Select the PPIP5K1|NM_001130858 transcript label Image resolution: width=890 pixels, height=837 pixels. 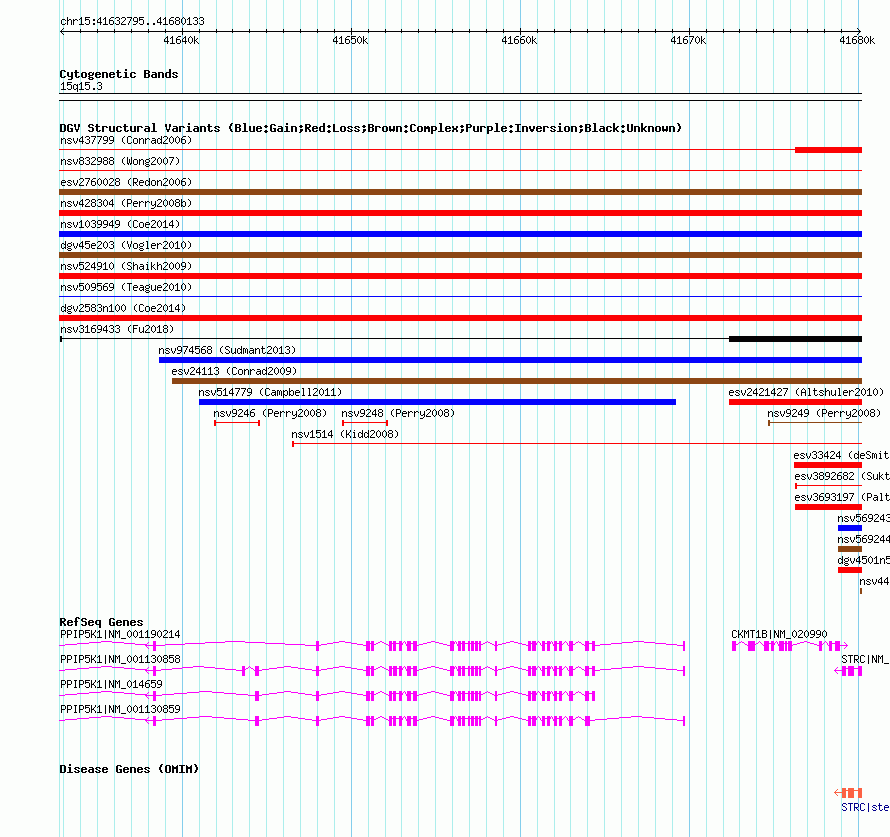pyautogui.click(x=120, y=659)
